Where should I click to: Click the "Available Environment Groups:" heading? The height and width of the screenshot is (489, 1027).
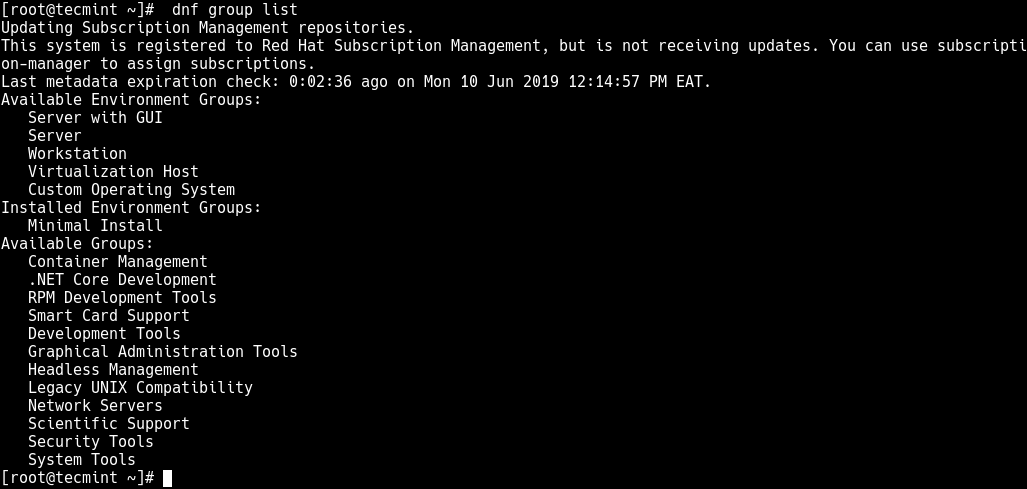(x=131, y=100)
